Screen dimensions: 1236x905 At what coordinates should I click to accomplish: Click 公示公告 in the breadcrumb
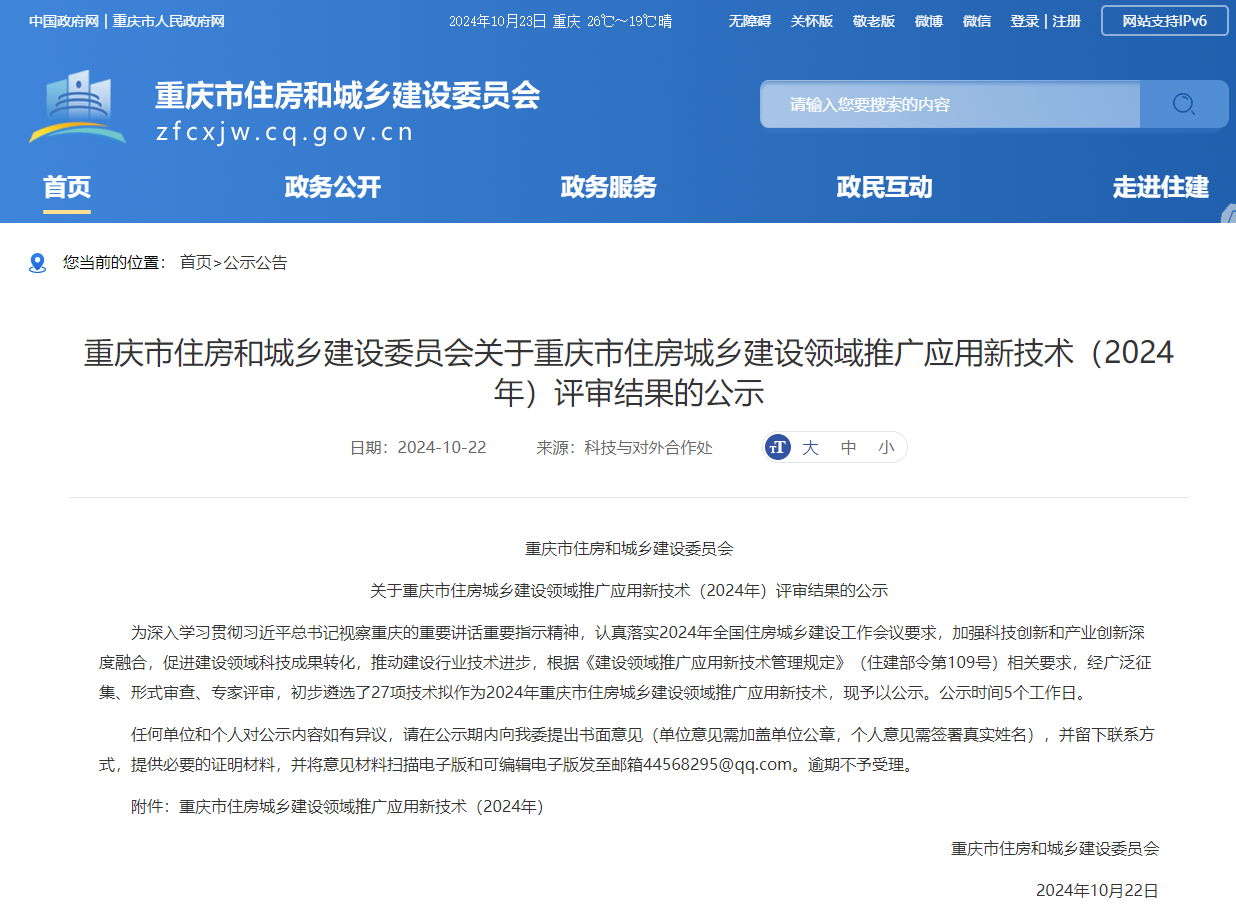pyautogui.click(x=255, y=263)
